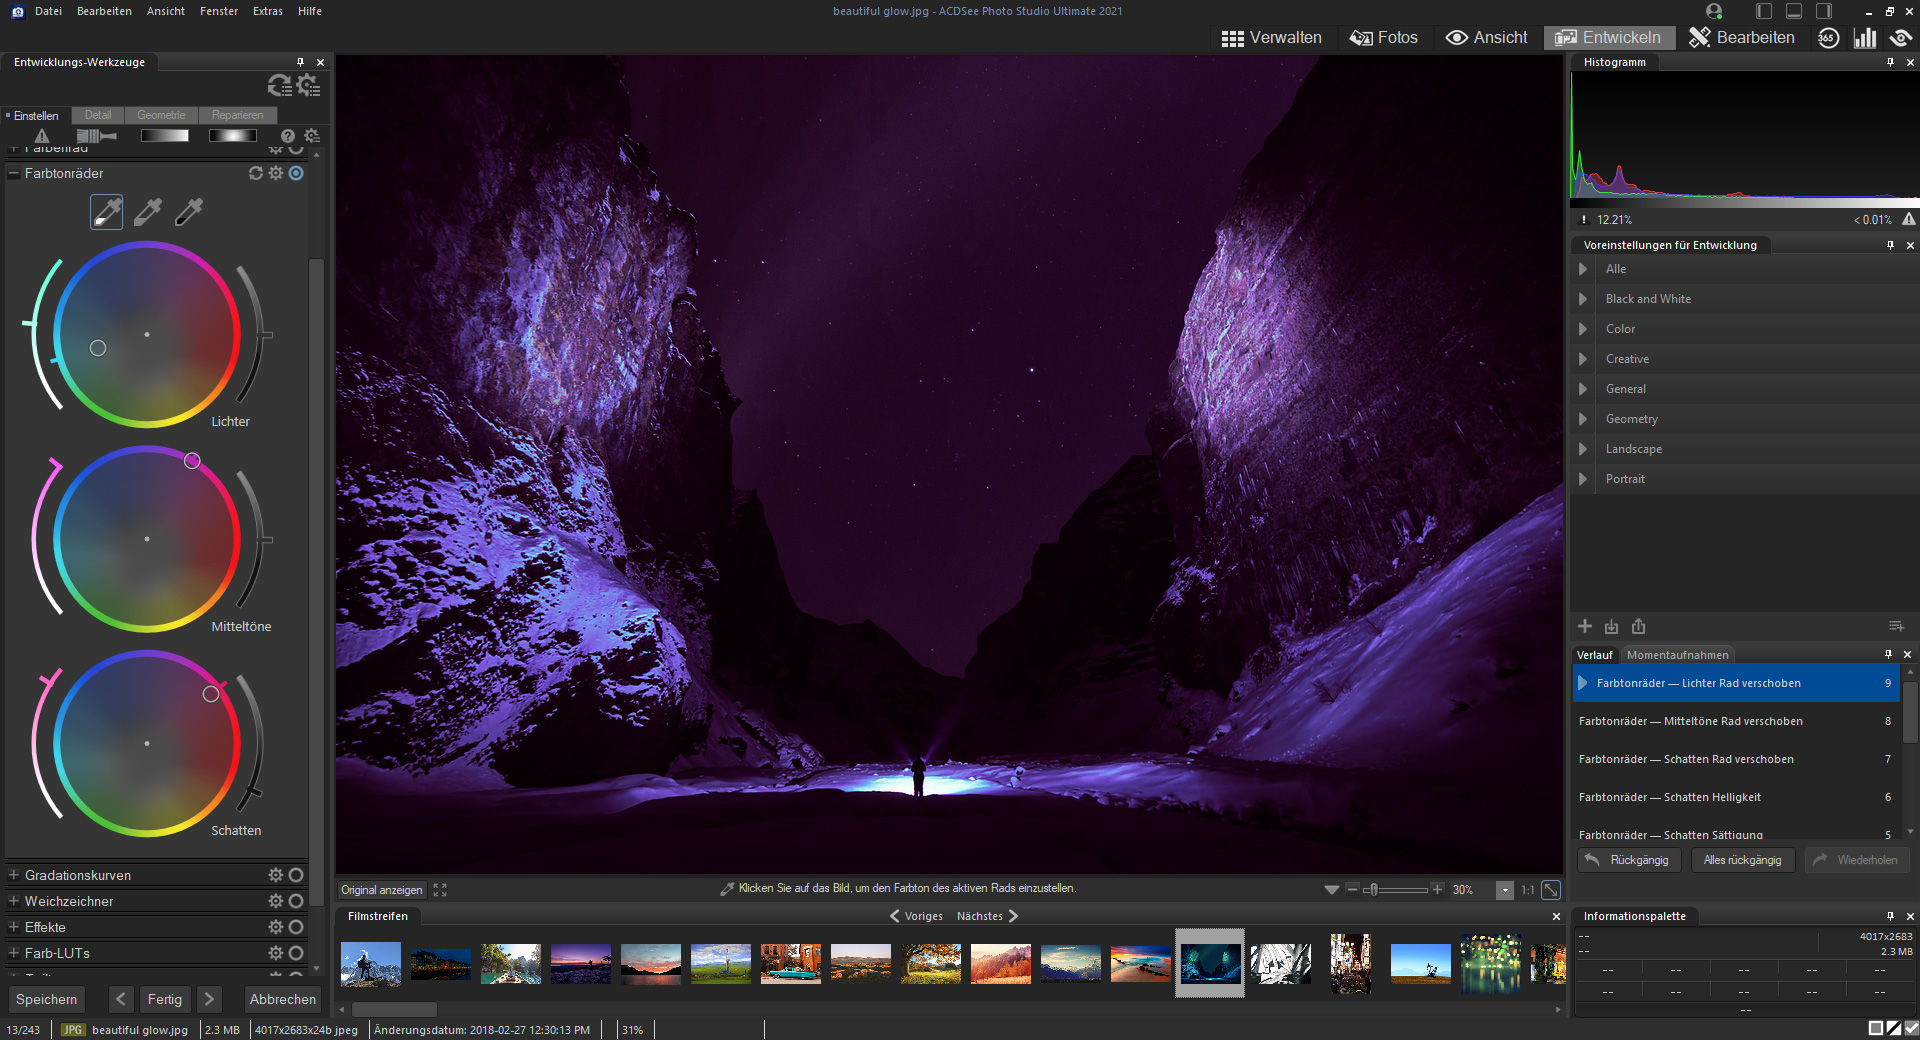Click the Alles rückgängig button
Image resolution: width=1920 pixels, height=1040 pixels.
click(1742, 860)
